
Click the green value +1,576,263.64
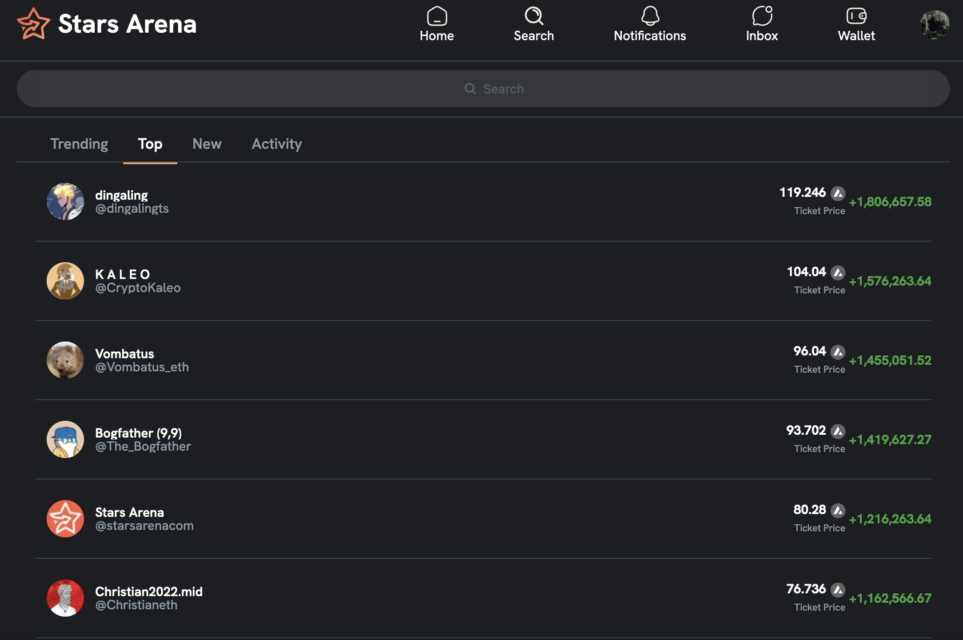[x=890, y=281]
